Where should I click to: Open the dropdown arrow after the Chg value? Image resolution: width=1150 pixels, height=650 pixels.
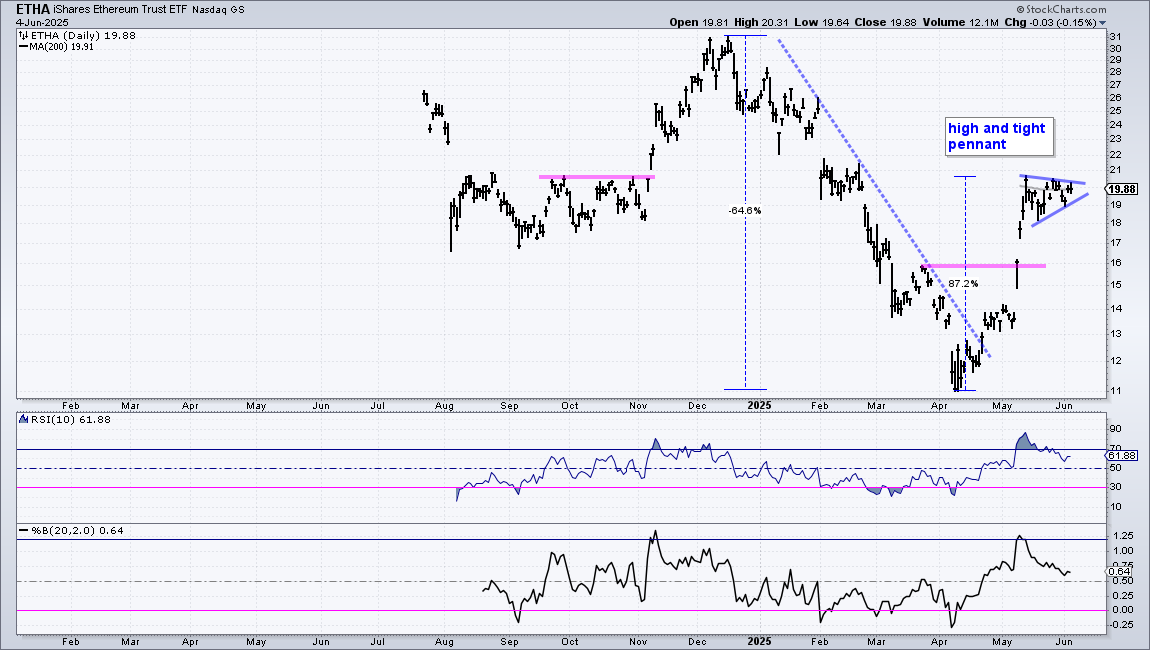click(x=1103, y=23)
